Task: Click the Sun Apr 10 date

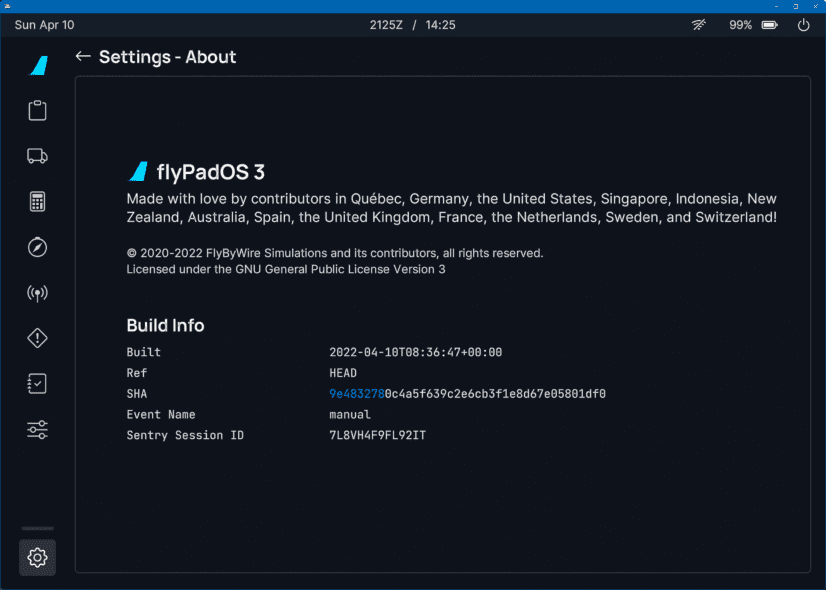Action: [44, 25]
